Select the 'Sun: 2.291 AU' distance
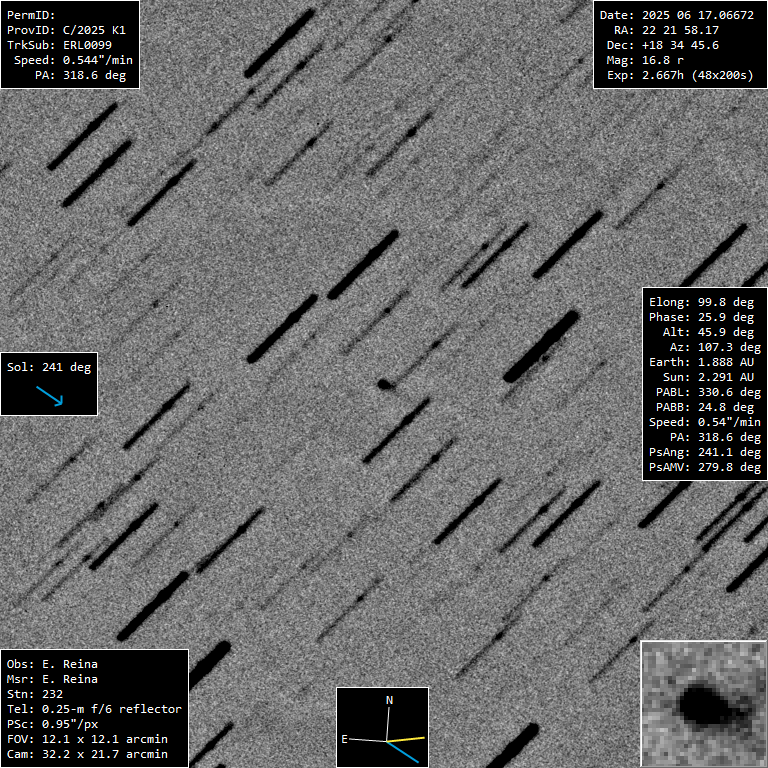This screenshot has height=768, width=768. tap(708, 377)
